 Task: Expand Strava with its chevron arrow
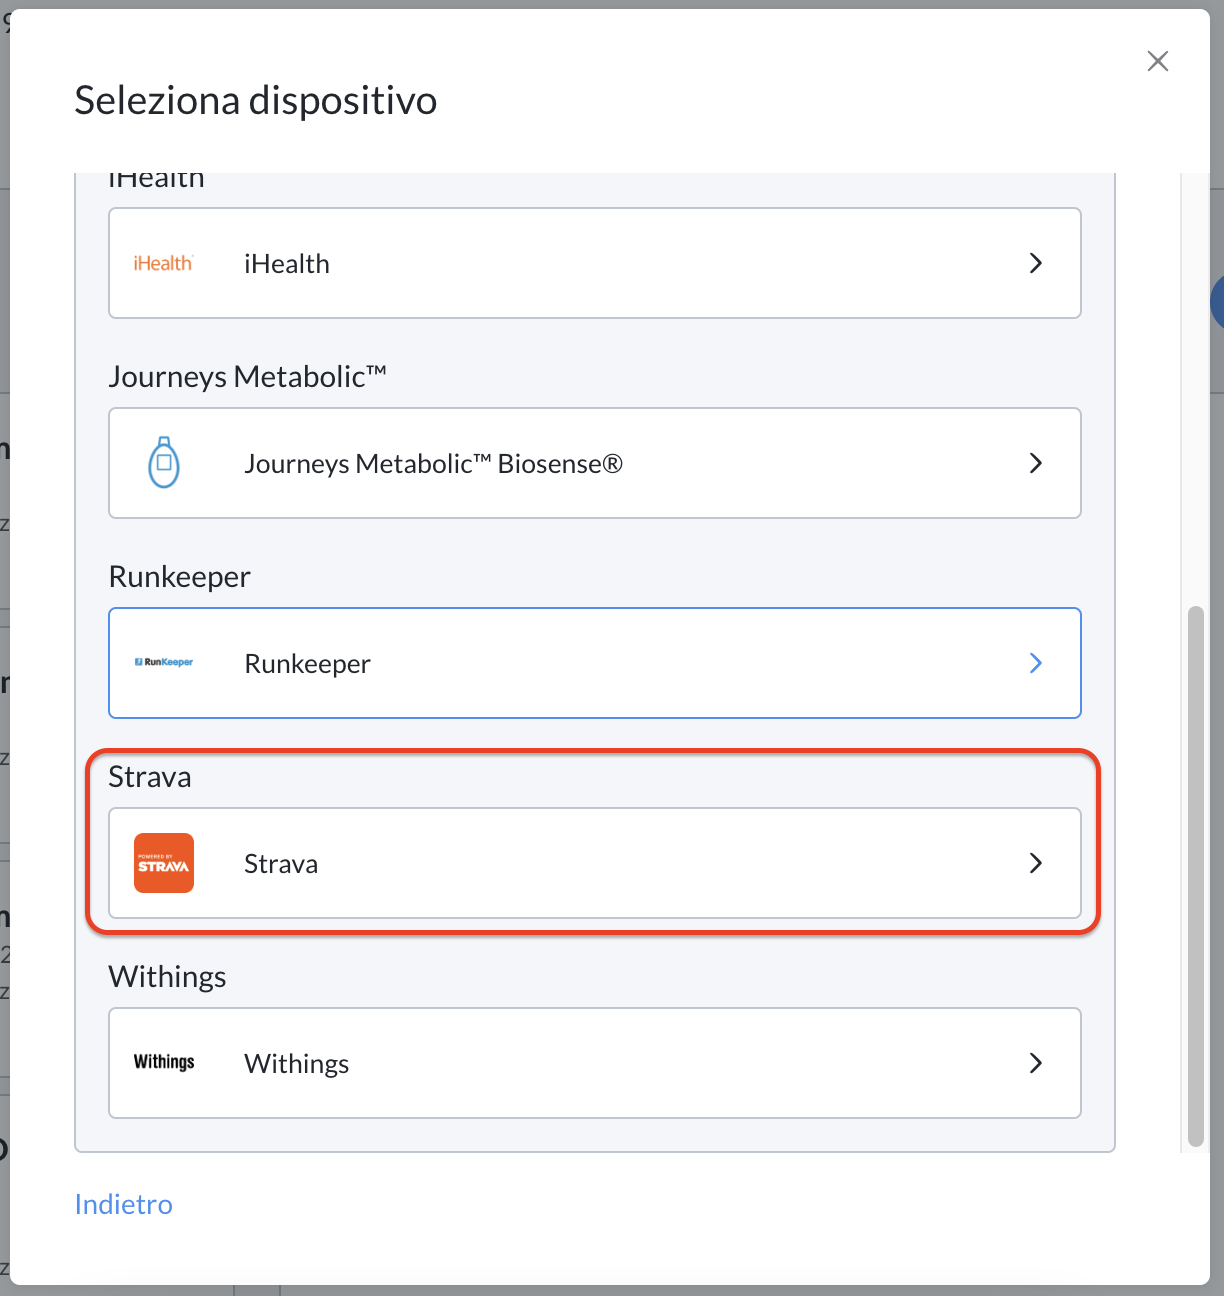[x=1036, y=863]
